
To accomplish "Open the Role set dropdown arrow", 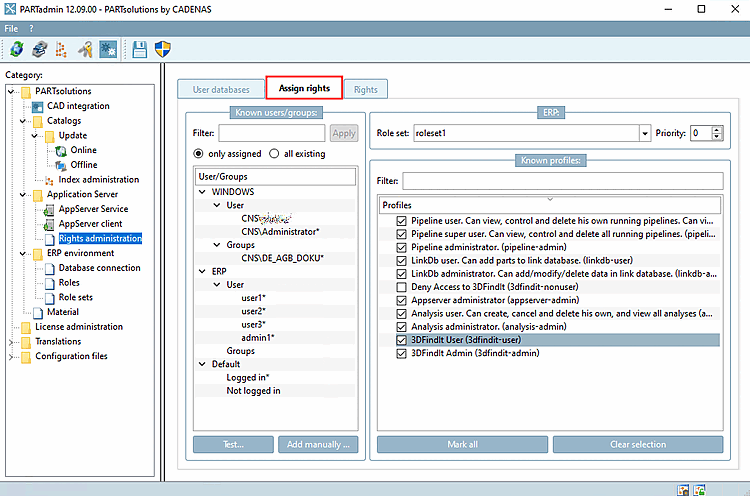I will coord(645,133).
